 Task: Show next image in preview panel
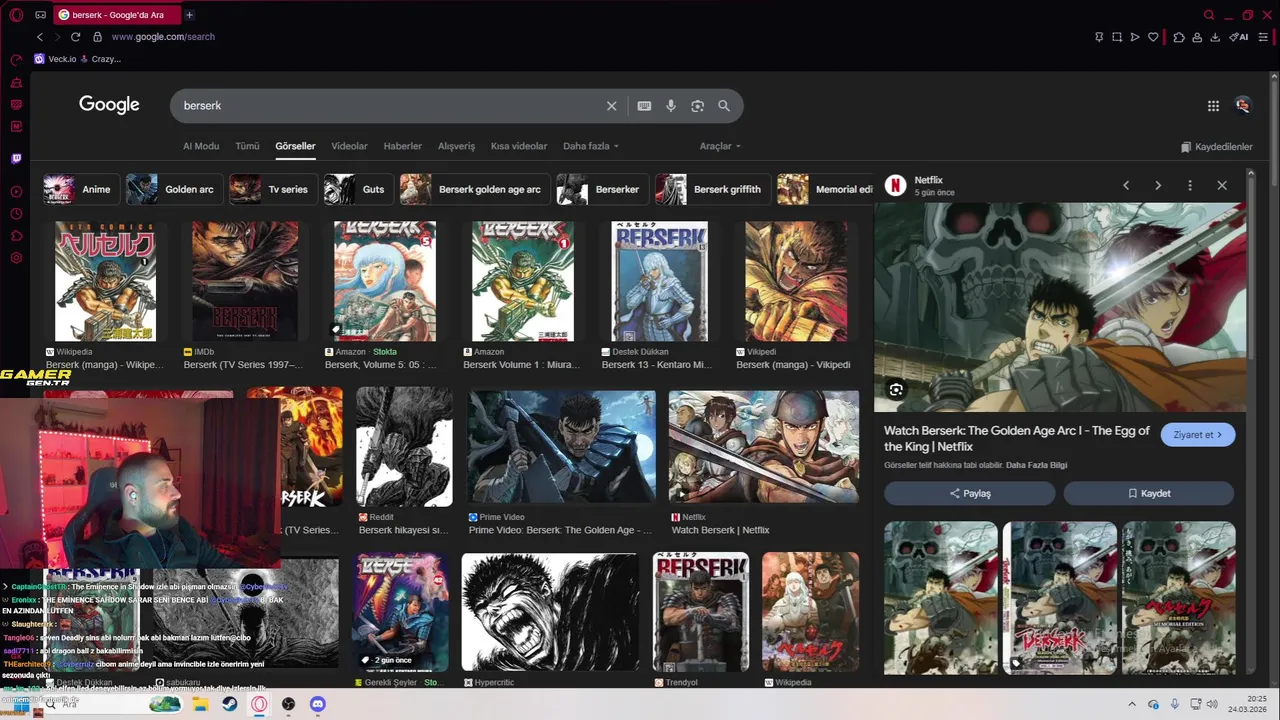[x=1158, y=185]
